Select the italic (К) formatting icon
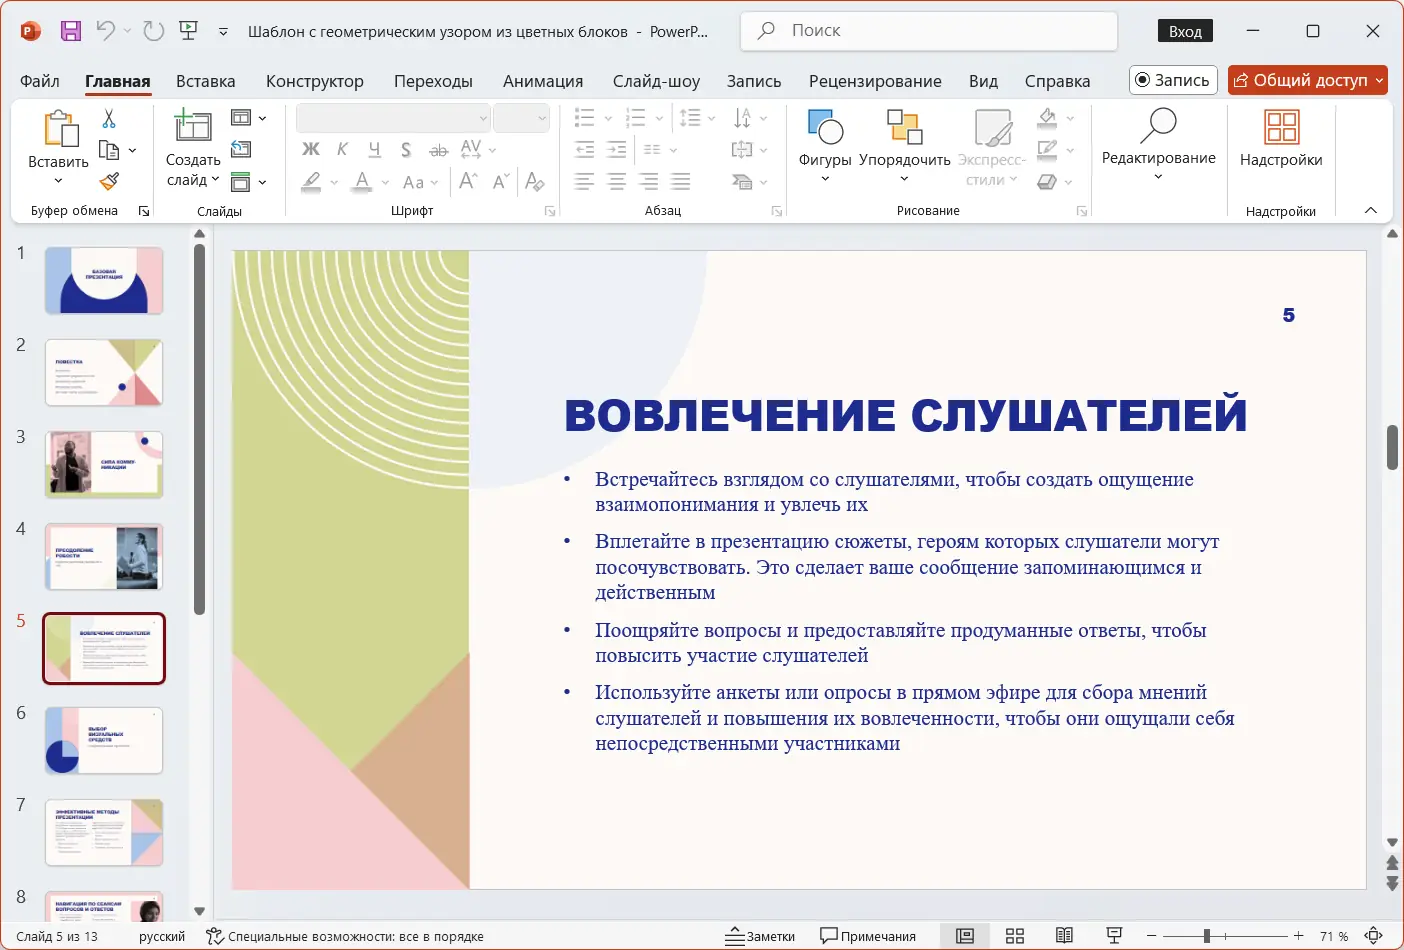Image resolution: width=1404 pixels, height=950 pixels. (341, 149)
